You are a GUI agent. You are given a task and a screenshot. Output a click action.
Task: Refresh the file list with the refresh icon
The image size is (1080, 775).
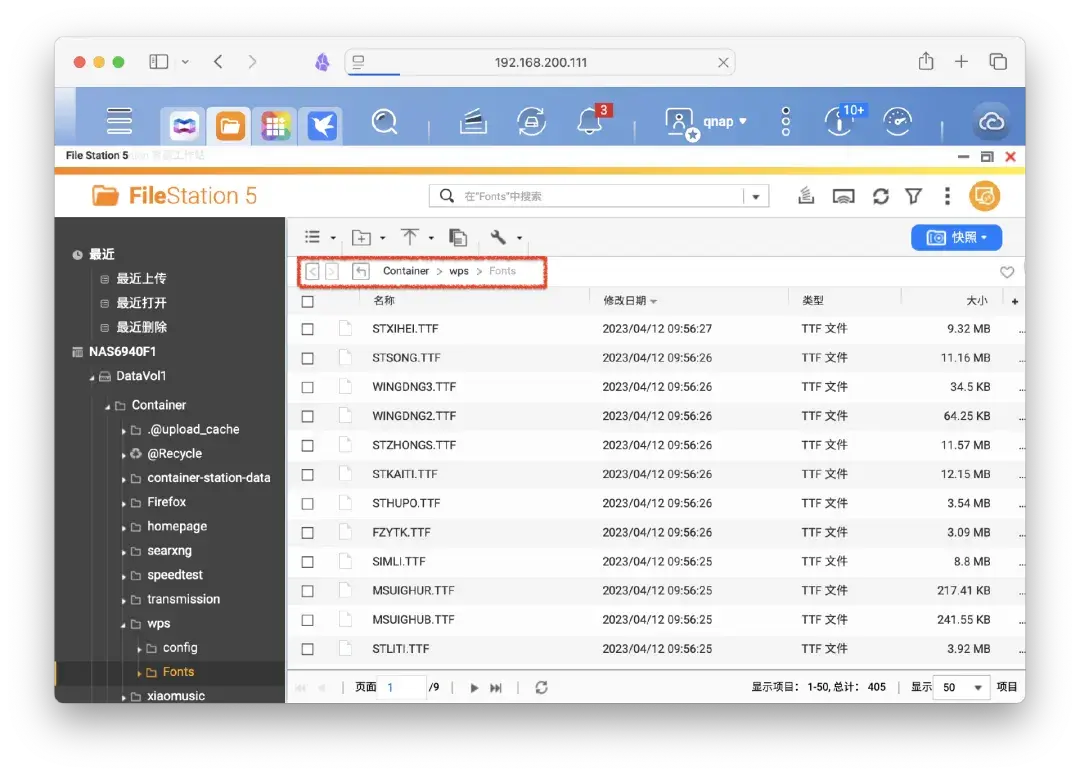(880, 196)
